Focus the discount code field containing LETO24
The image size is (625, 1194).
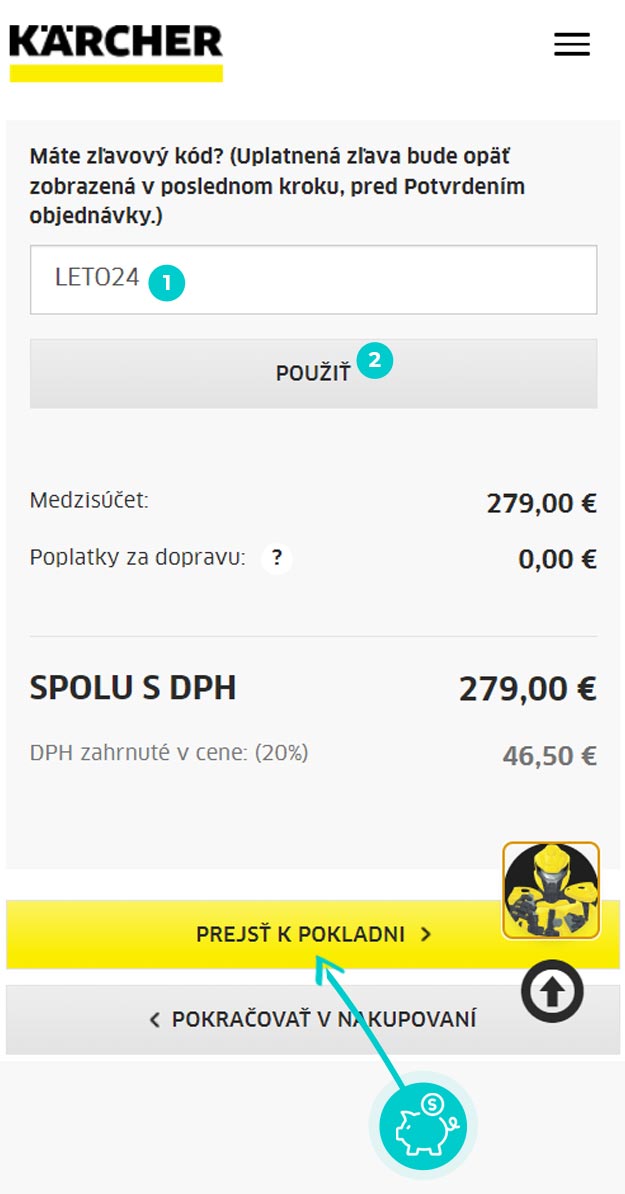pos(314,279)
